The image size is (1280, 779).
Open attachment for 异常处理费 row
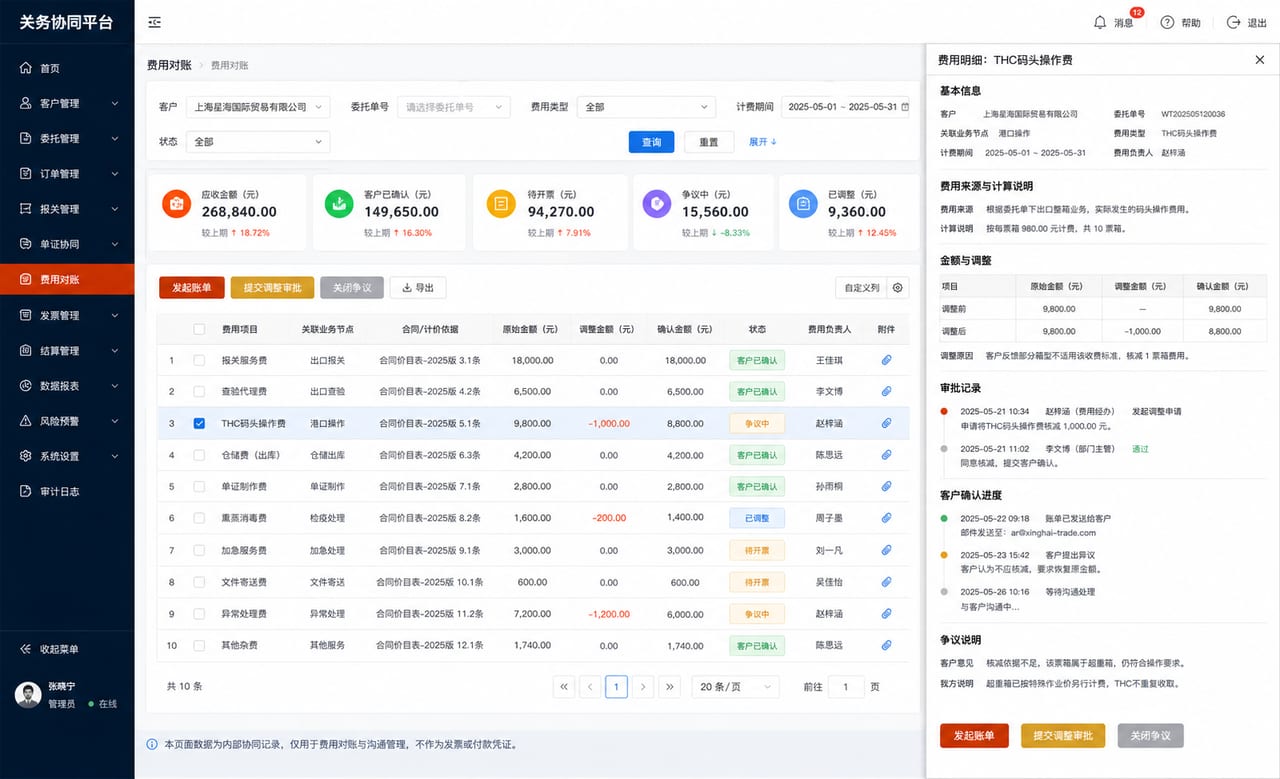coord(886,613)
